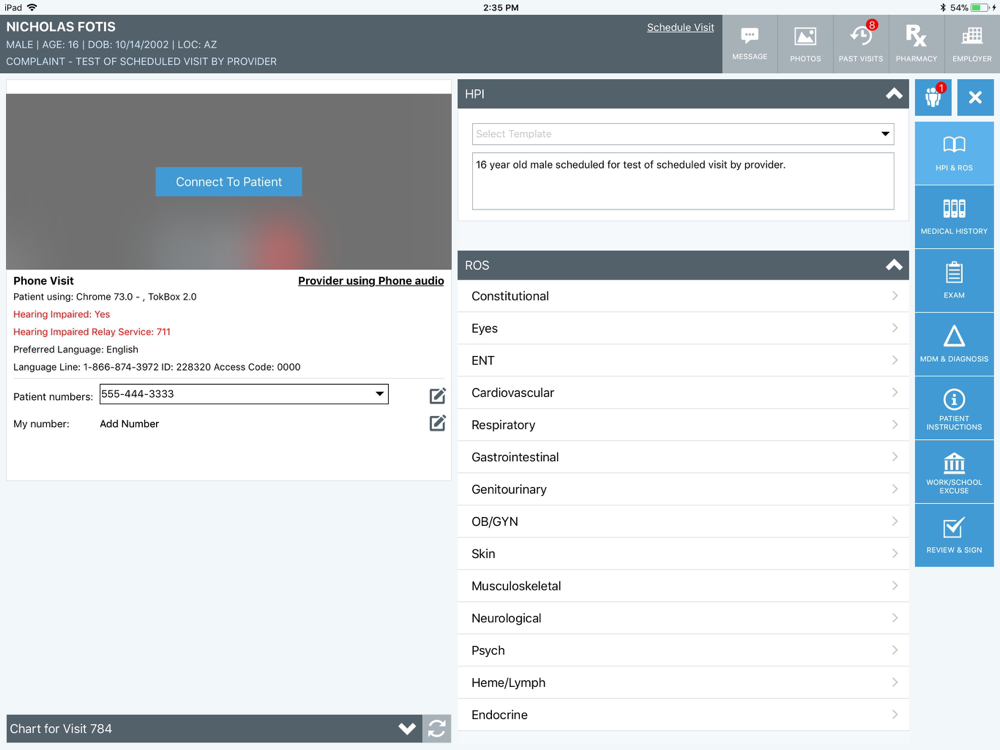Tap the Bluetooth status icon
Viewport: 1000px width, 750px height.
pos(943,8)
